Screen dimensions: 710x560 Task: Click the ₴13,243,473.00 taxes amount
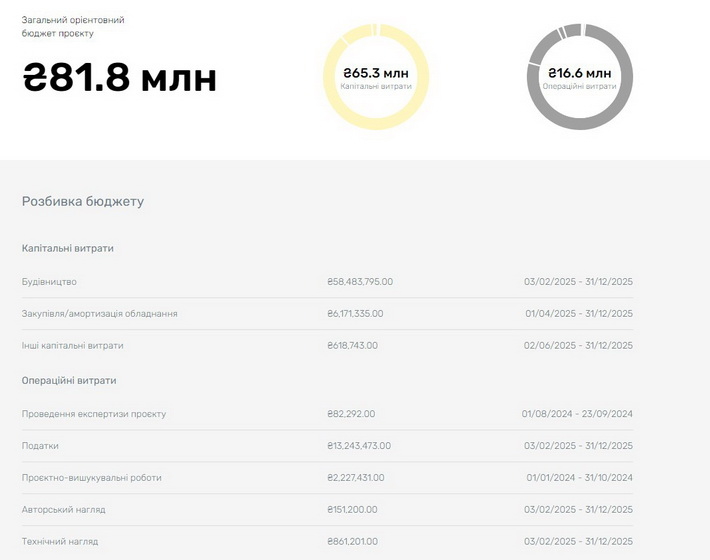pyautogui.click(x=359, y=446)
